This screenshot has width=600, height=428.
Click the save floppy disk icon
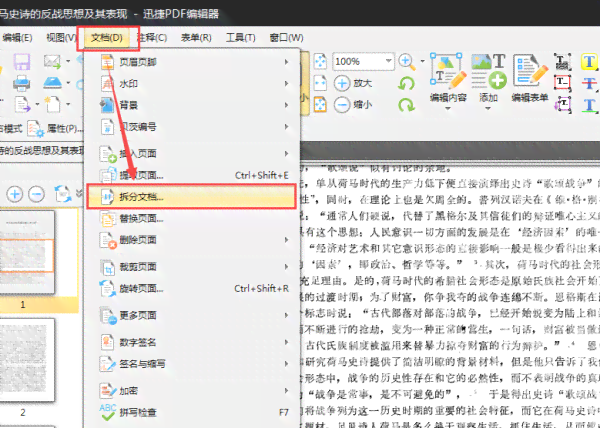click(22, 62)
